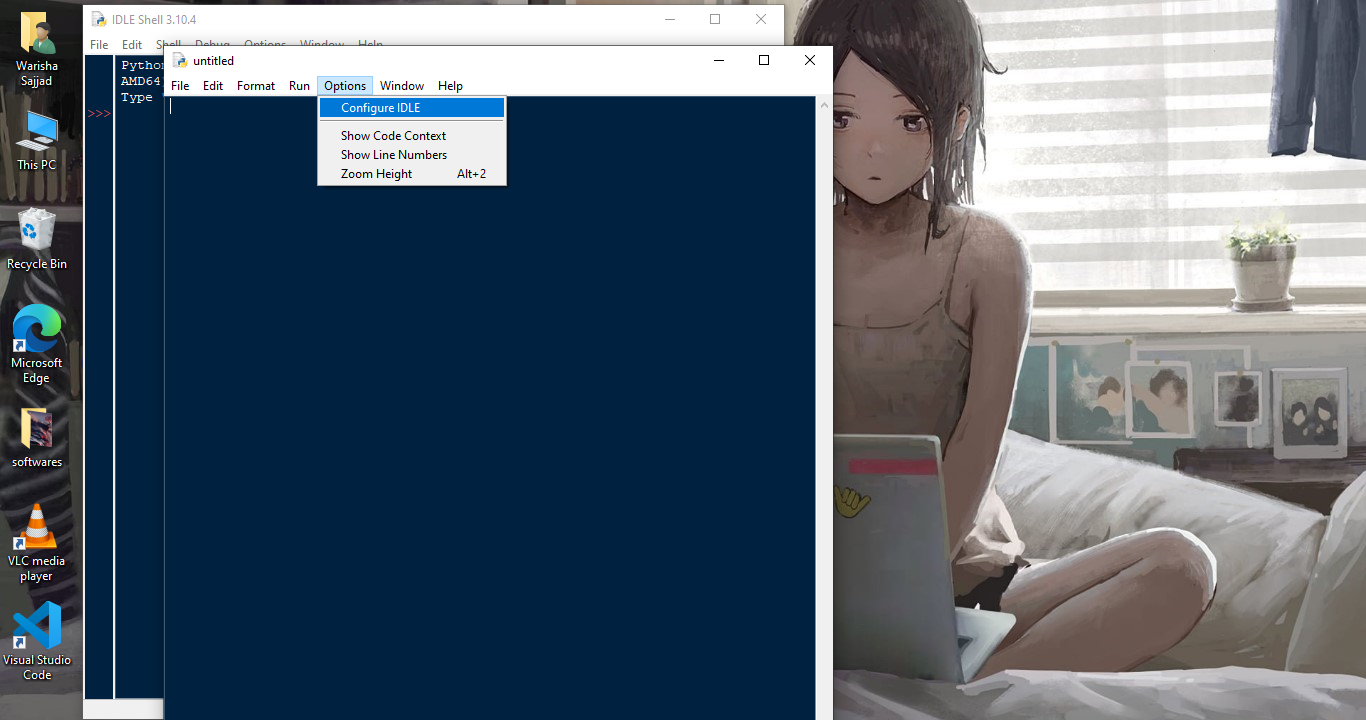The width and height of the screenshot is (1366, 720).
Task: Choose Zoom Height menu entry
Action: point(412,174)
